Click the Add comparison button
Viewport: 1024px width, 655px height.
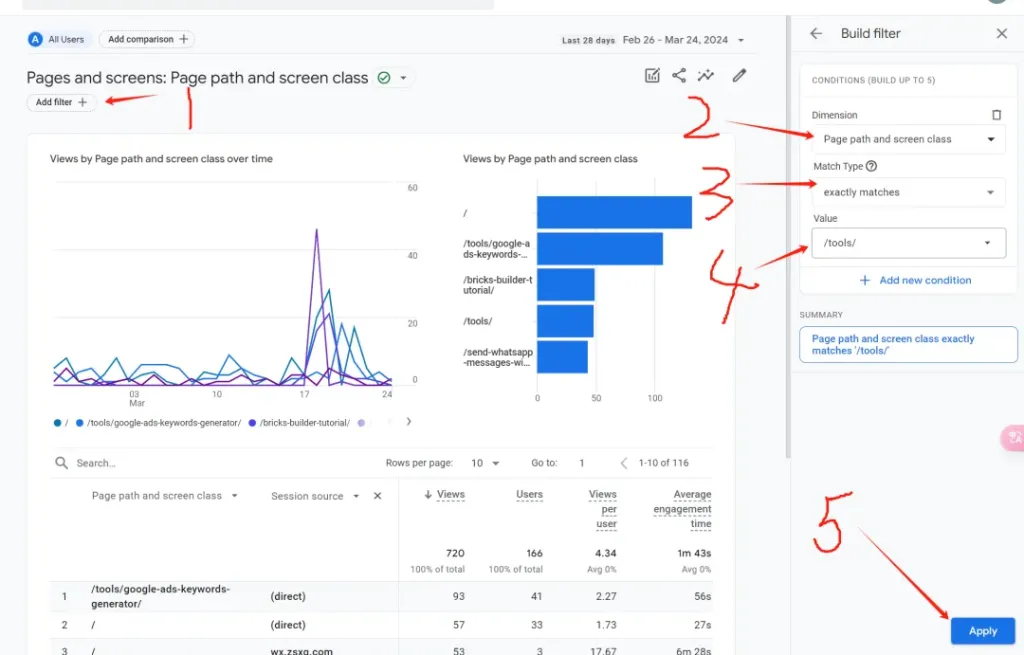(x=148, y=39)
